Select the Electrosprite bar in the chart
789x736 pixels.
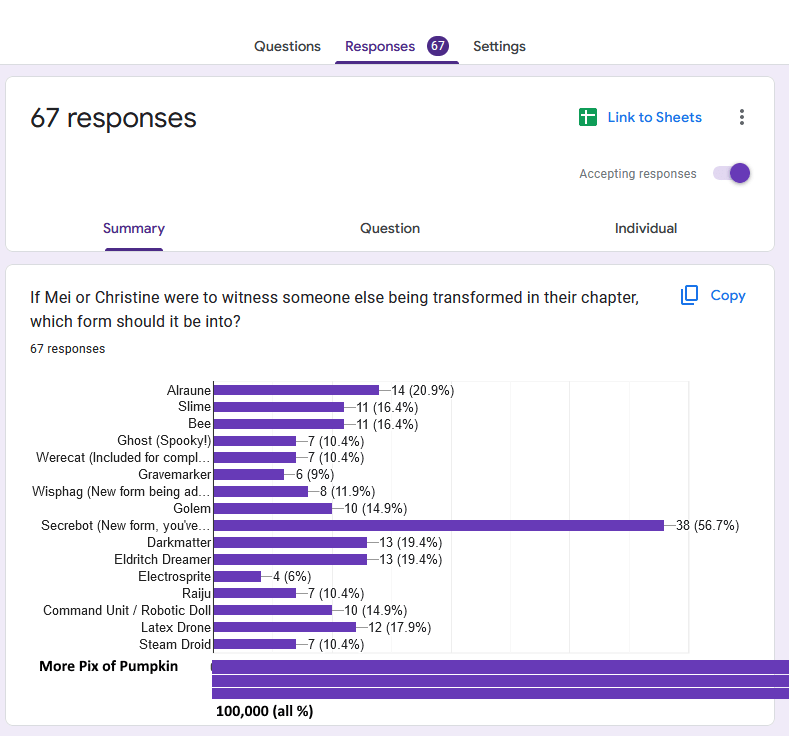(238, 576)
